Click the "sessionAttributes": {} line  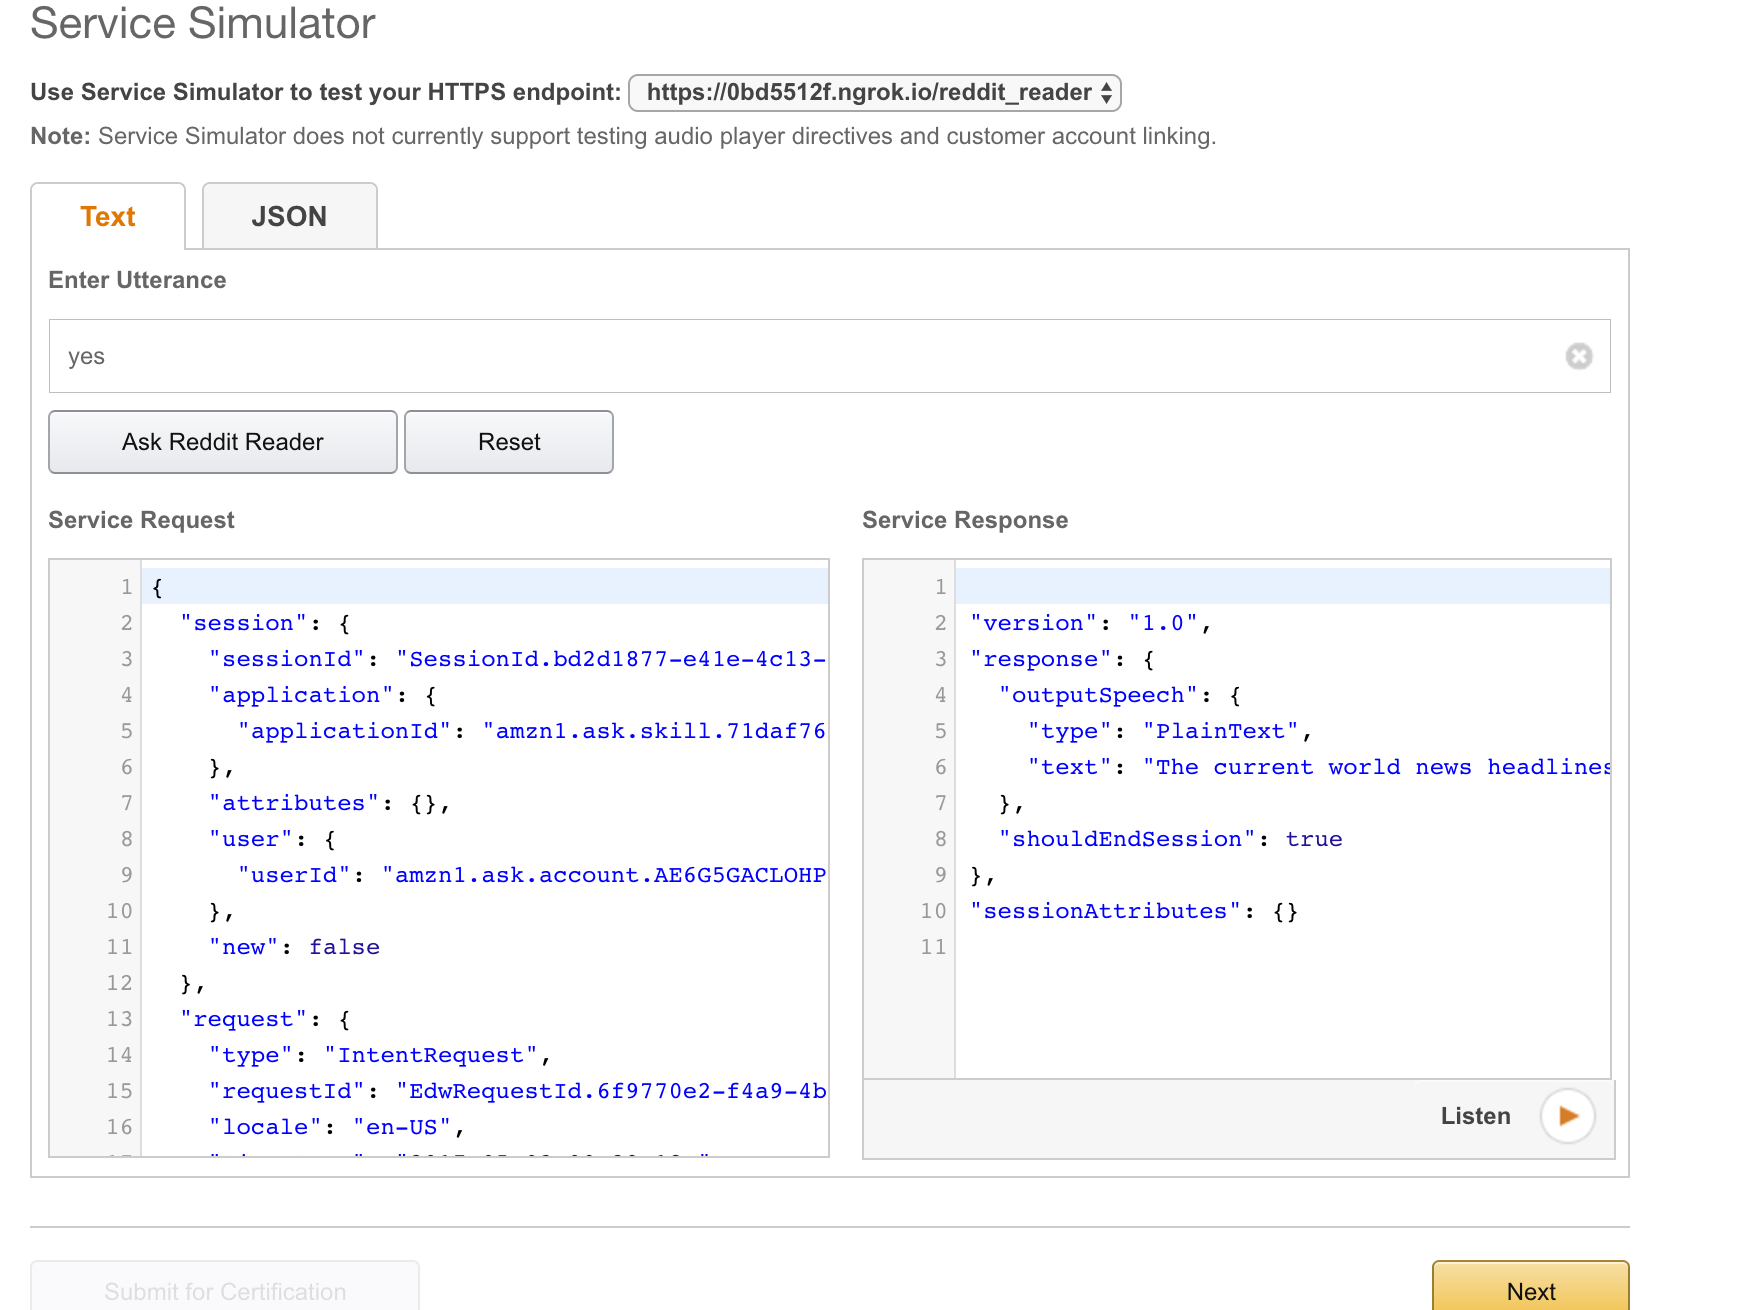point(1134,911)
